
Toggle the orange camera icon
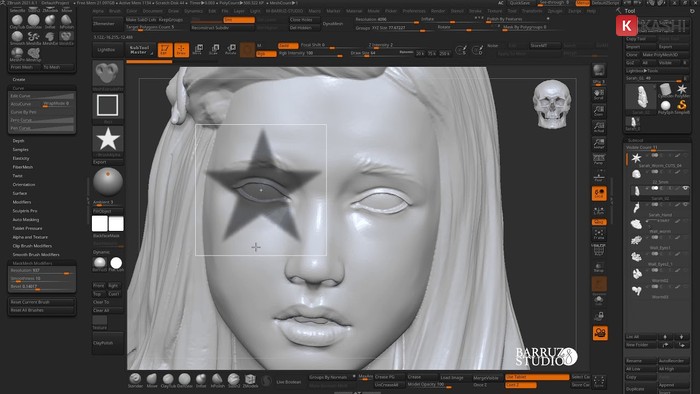pos(600,333)
